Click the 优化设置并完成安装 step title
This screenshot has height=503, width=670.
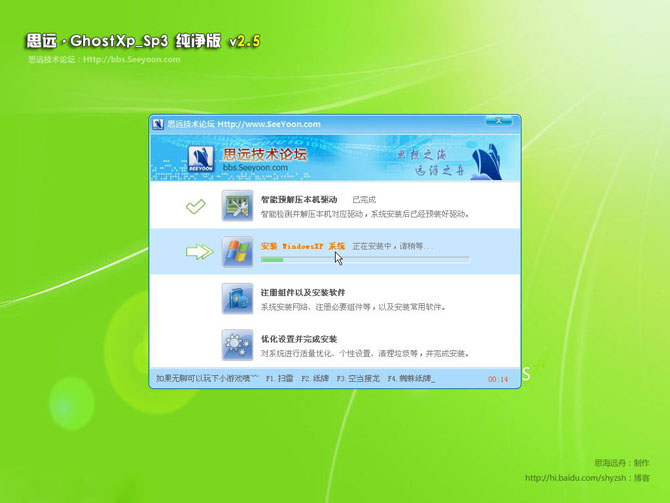coord(299,339)
